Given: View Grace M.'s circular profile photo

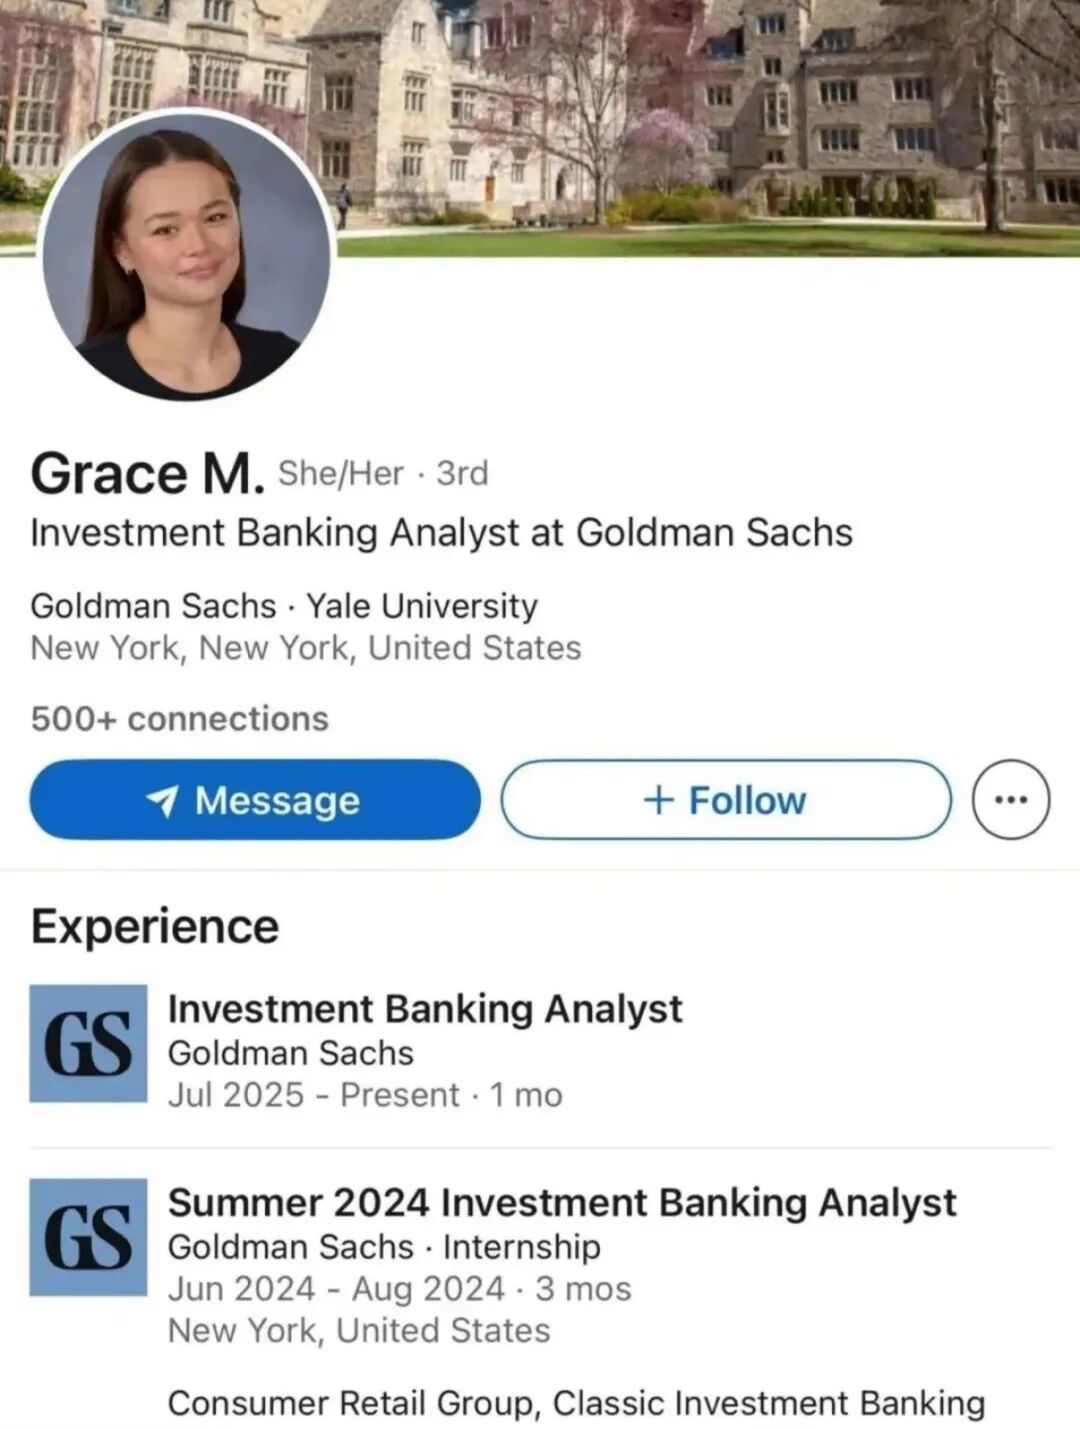Looking at the screenshot, I should 186,254.
